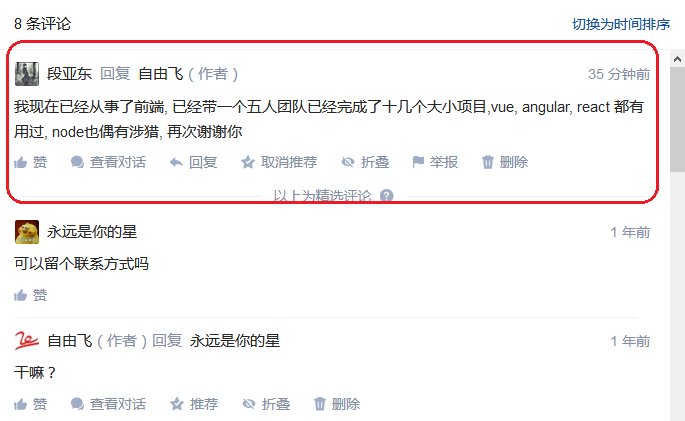The image size is (685, 421).
Task: Like 段亚东's comment with thumbs-up icon
Action: click(x=31, y=162)
